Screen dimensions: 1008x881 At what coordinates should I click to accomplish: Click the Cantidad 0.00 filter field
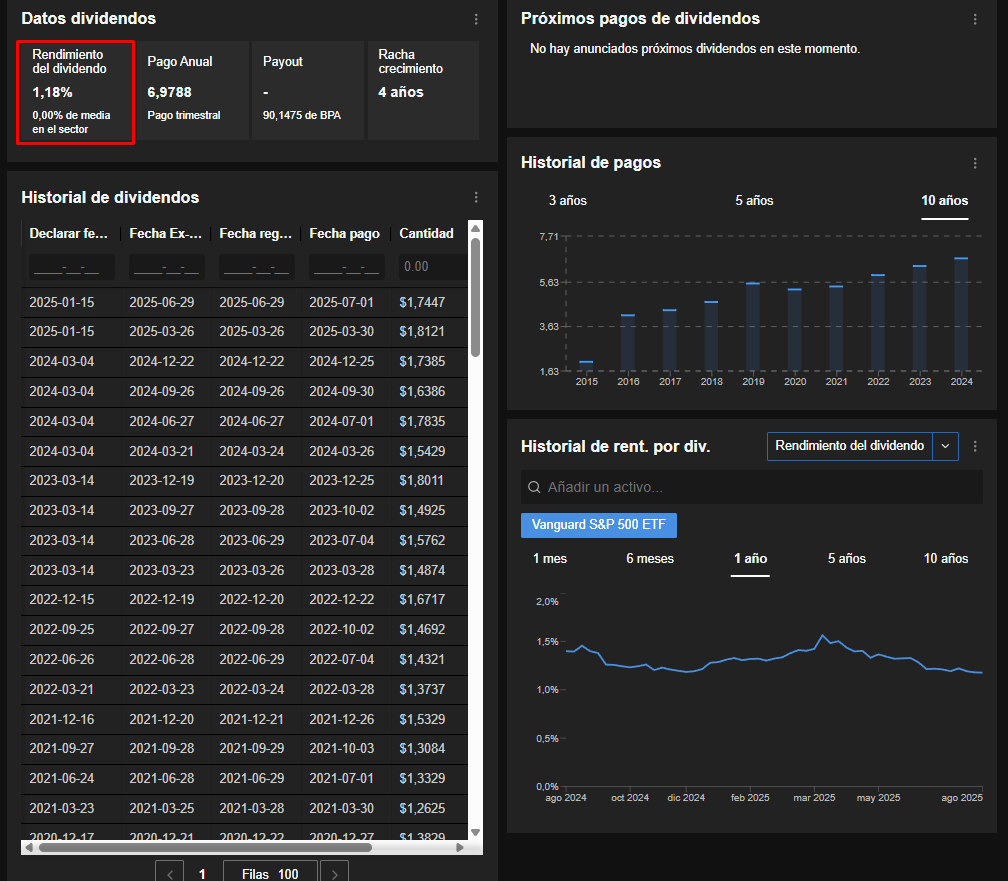click(x=433, y=267)
